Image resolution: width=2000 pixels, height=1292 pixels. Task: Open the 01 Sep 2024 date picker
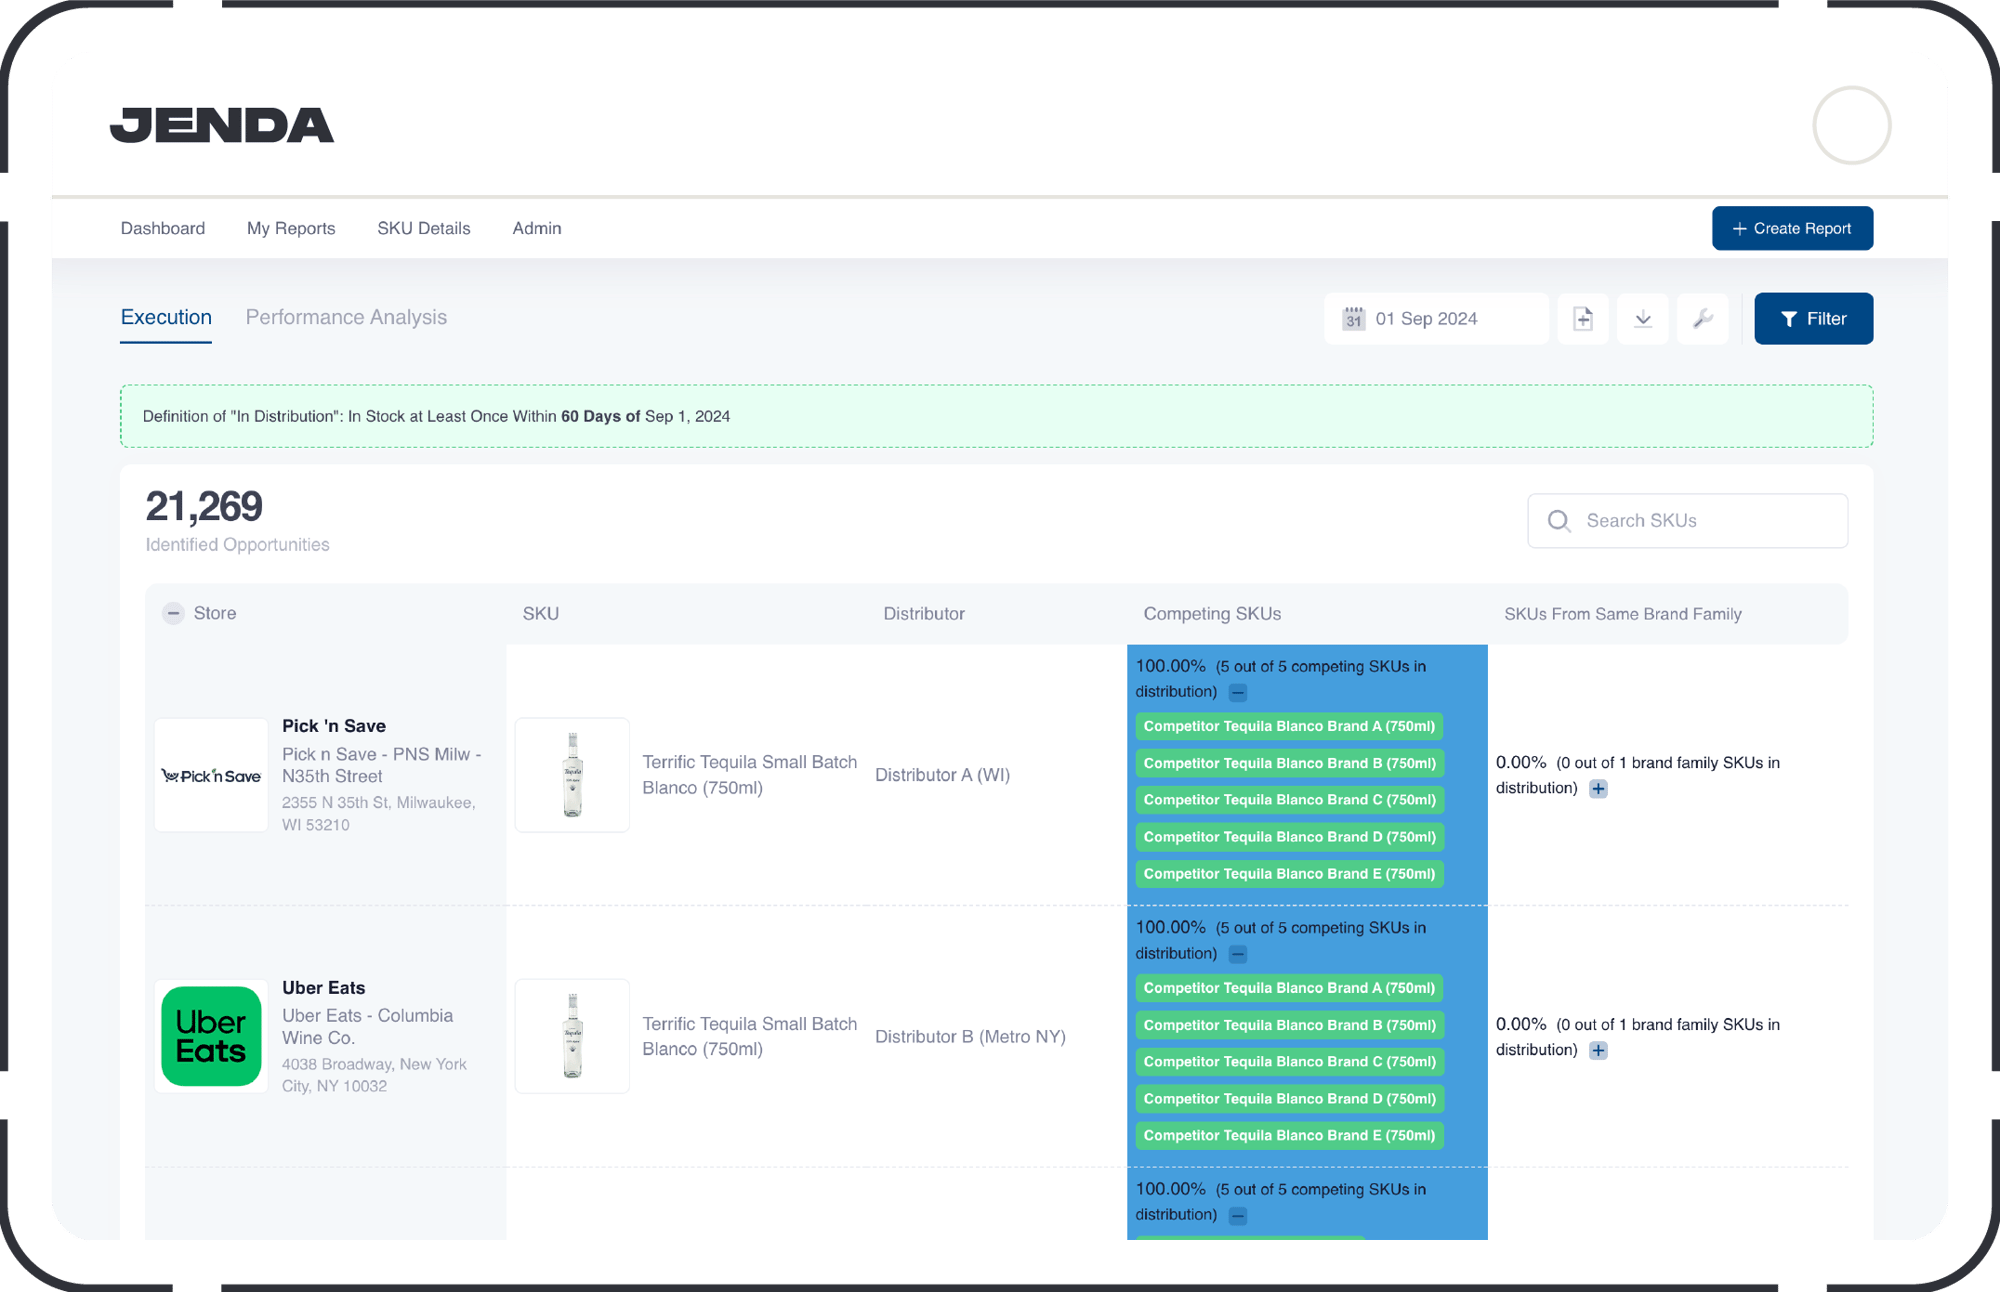pos(1436,318)
